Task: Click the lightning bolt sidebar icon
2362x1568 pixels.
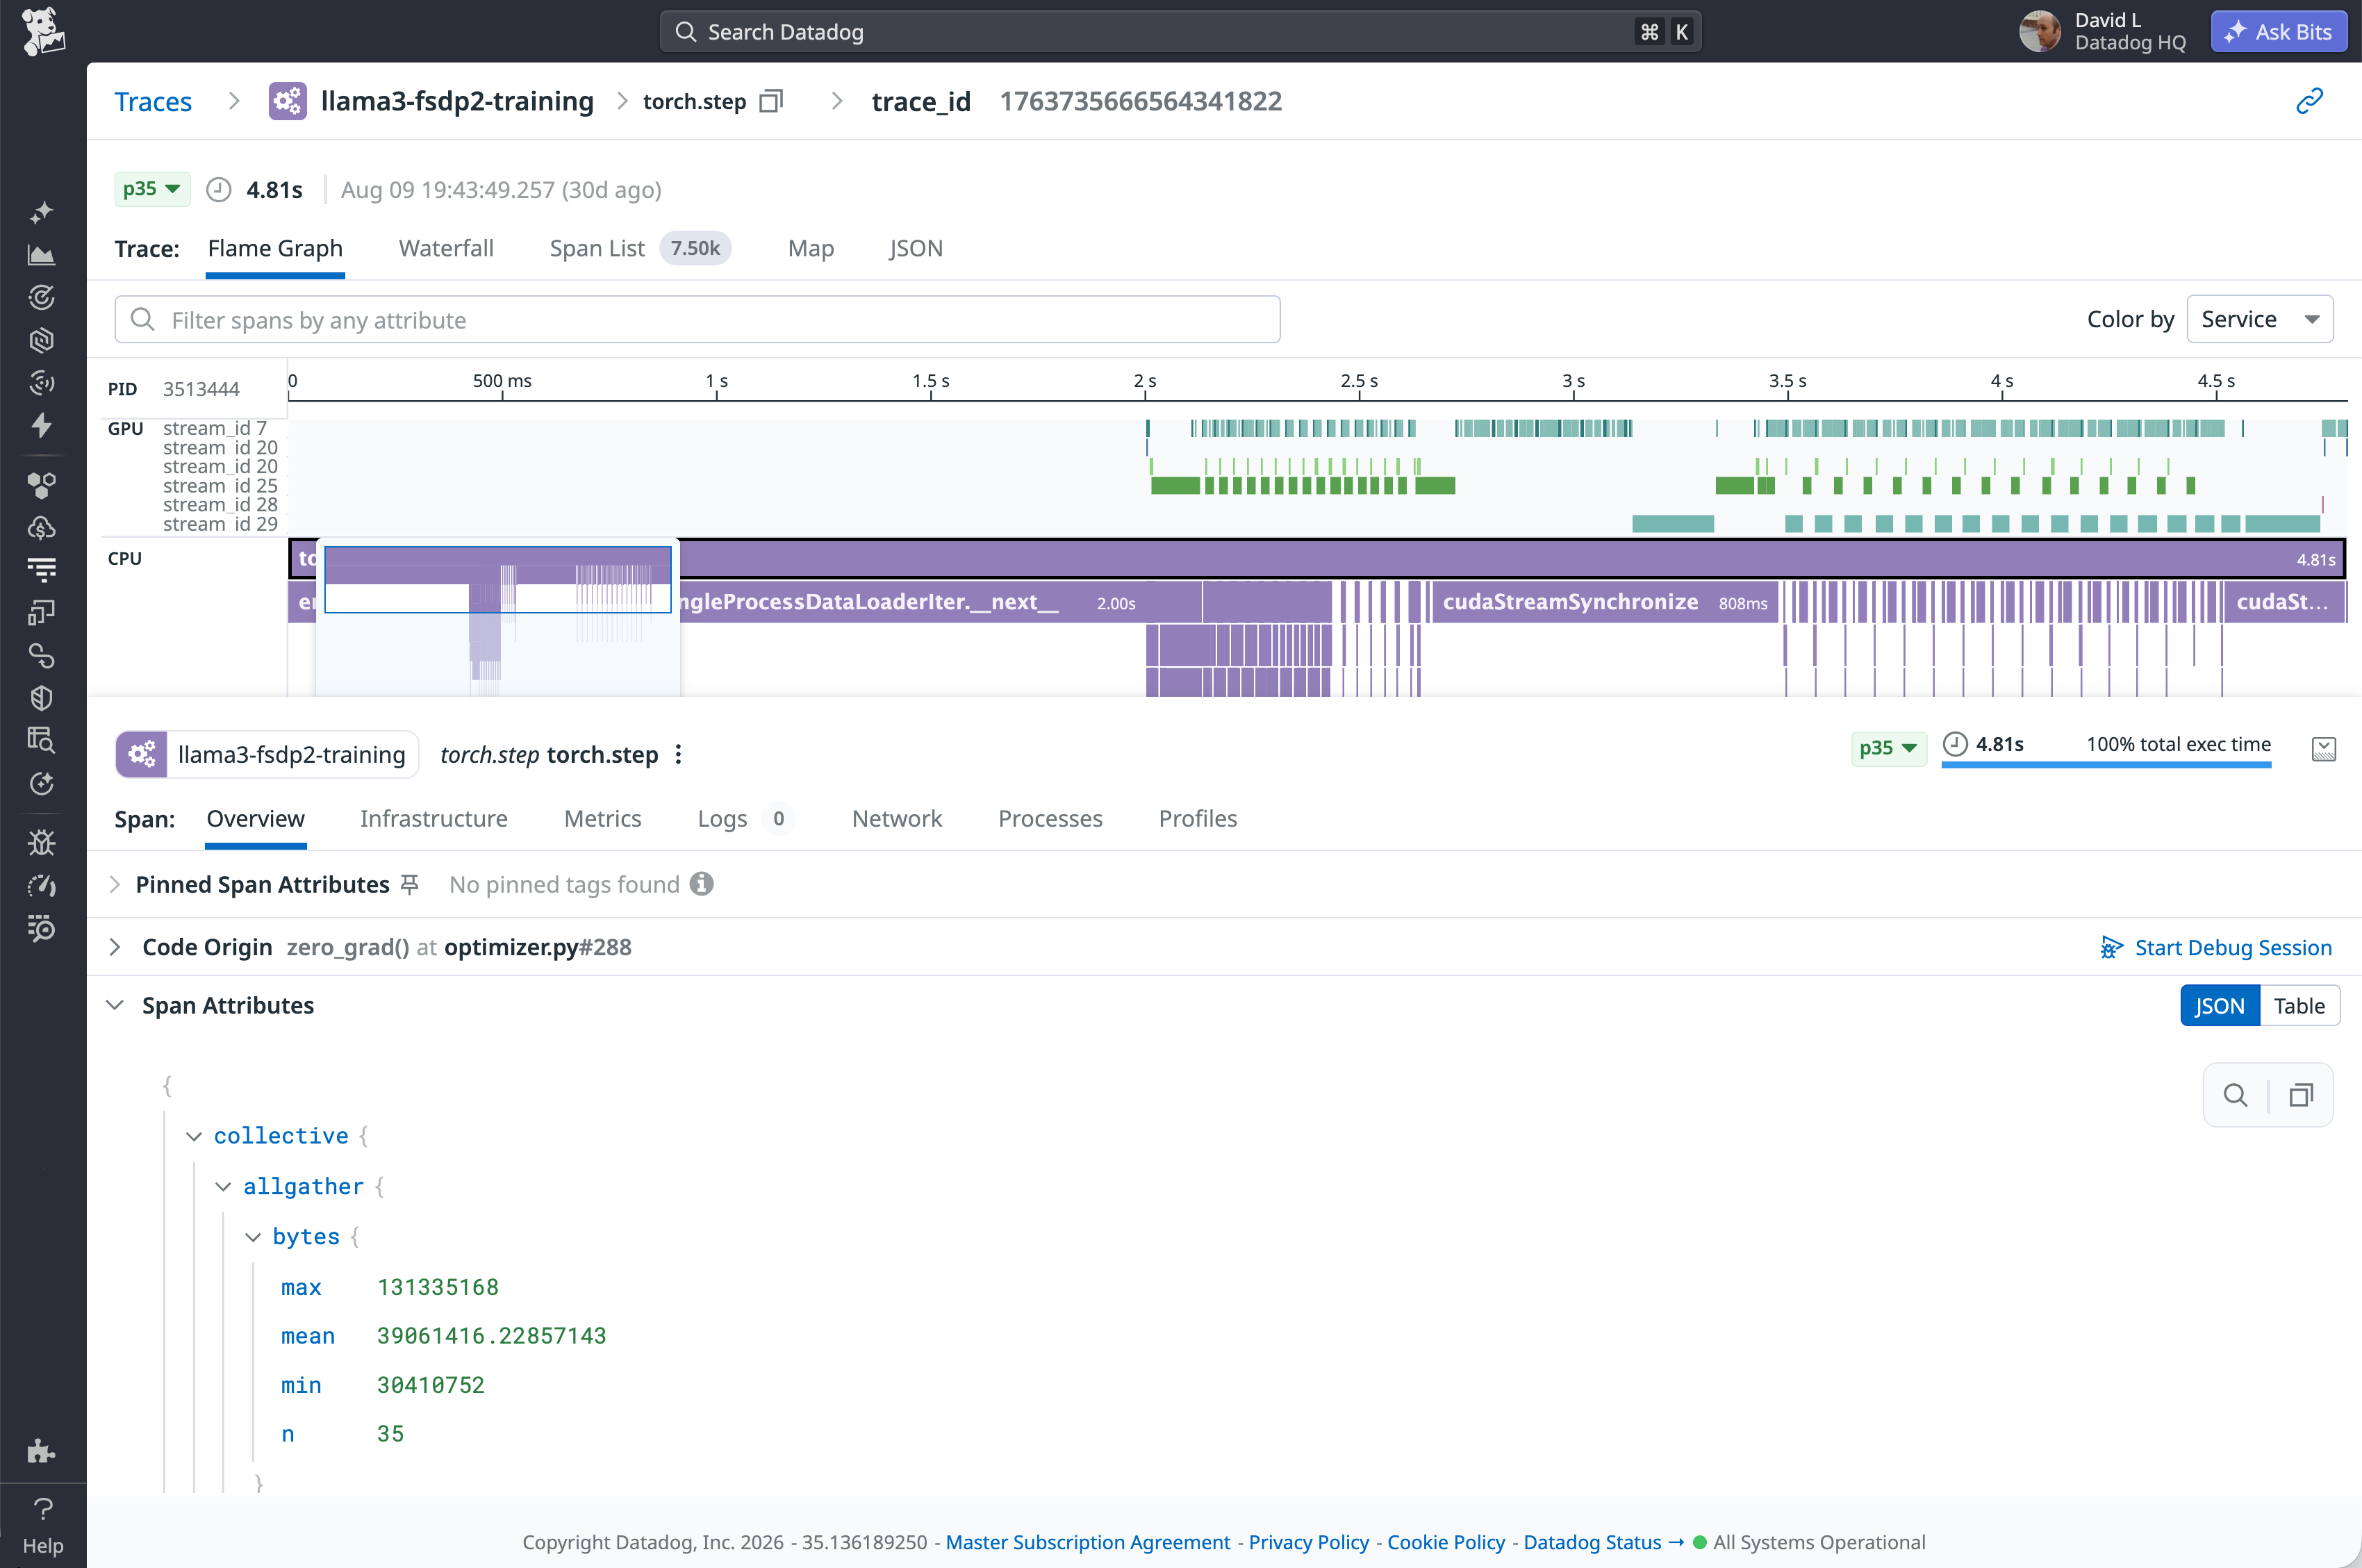Action: pos(42,425)
